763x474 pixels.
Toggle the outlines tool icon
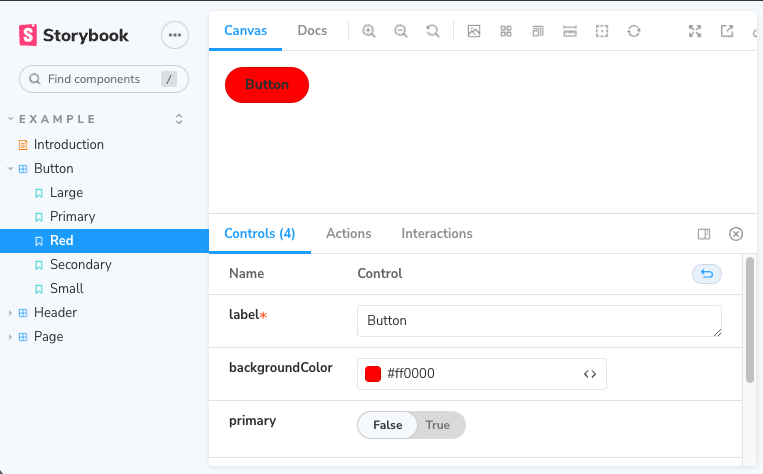coord(602,31)
